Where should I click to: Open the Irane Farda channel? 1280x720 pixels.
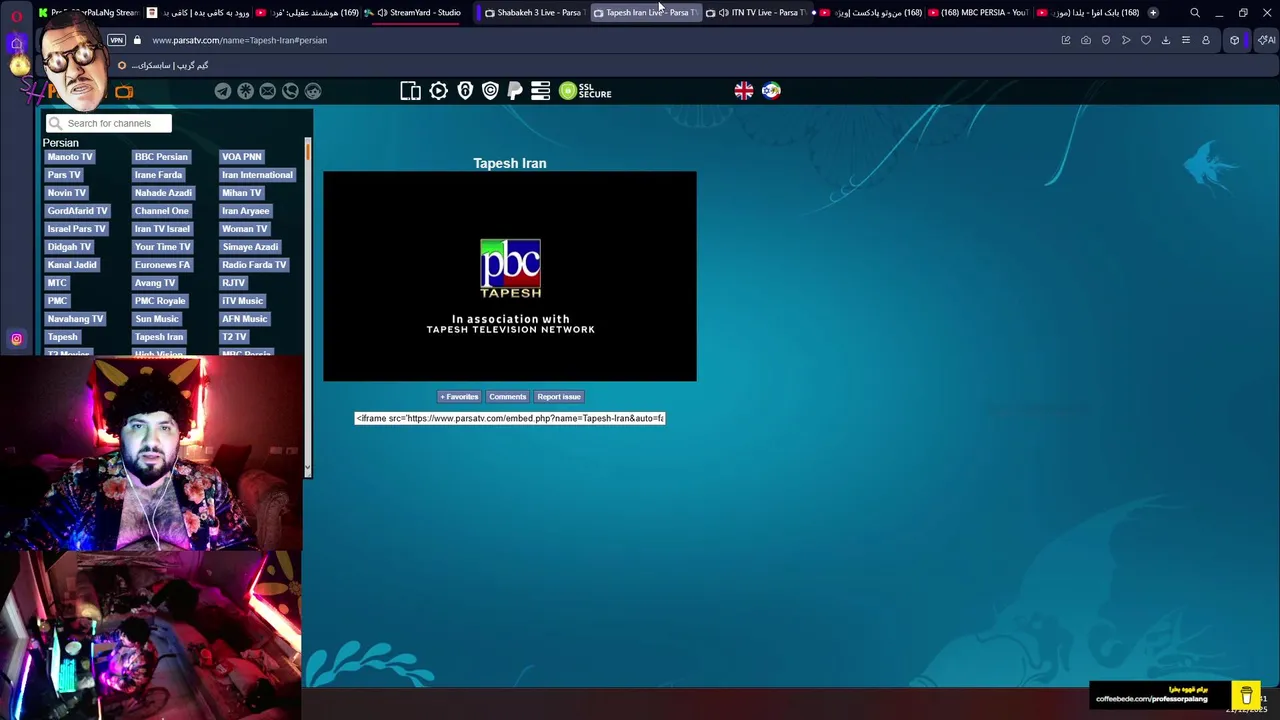[x=158, y=175]
